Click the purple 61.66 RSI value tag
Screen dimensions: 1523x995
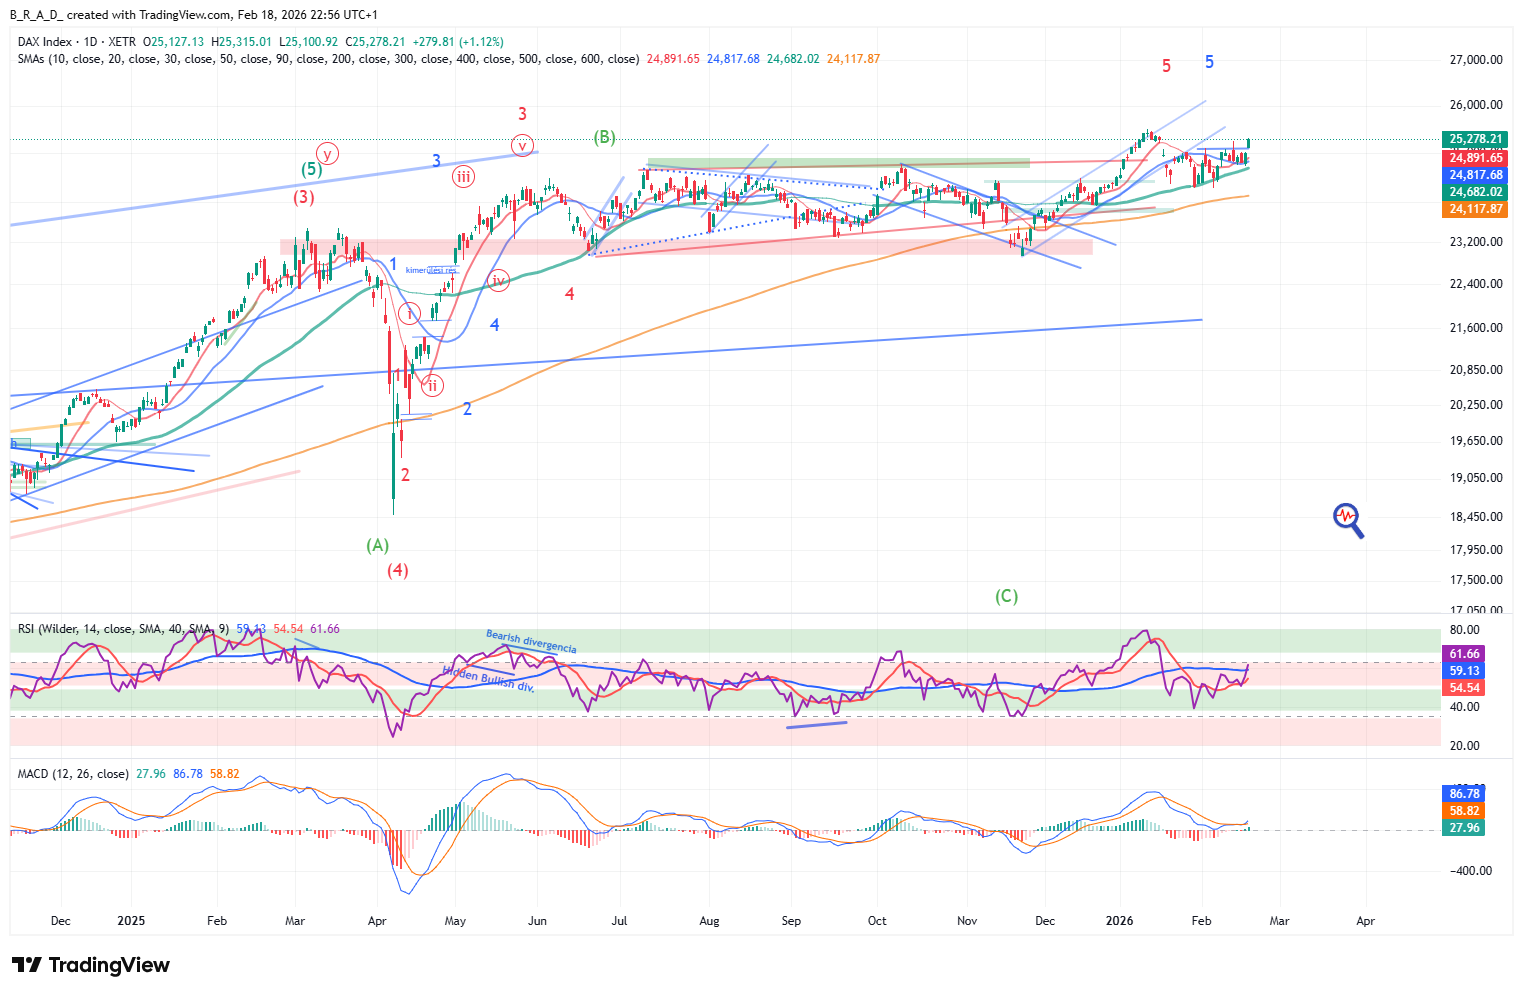point(1464,653)
